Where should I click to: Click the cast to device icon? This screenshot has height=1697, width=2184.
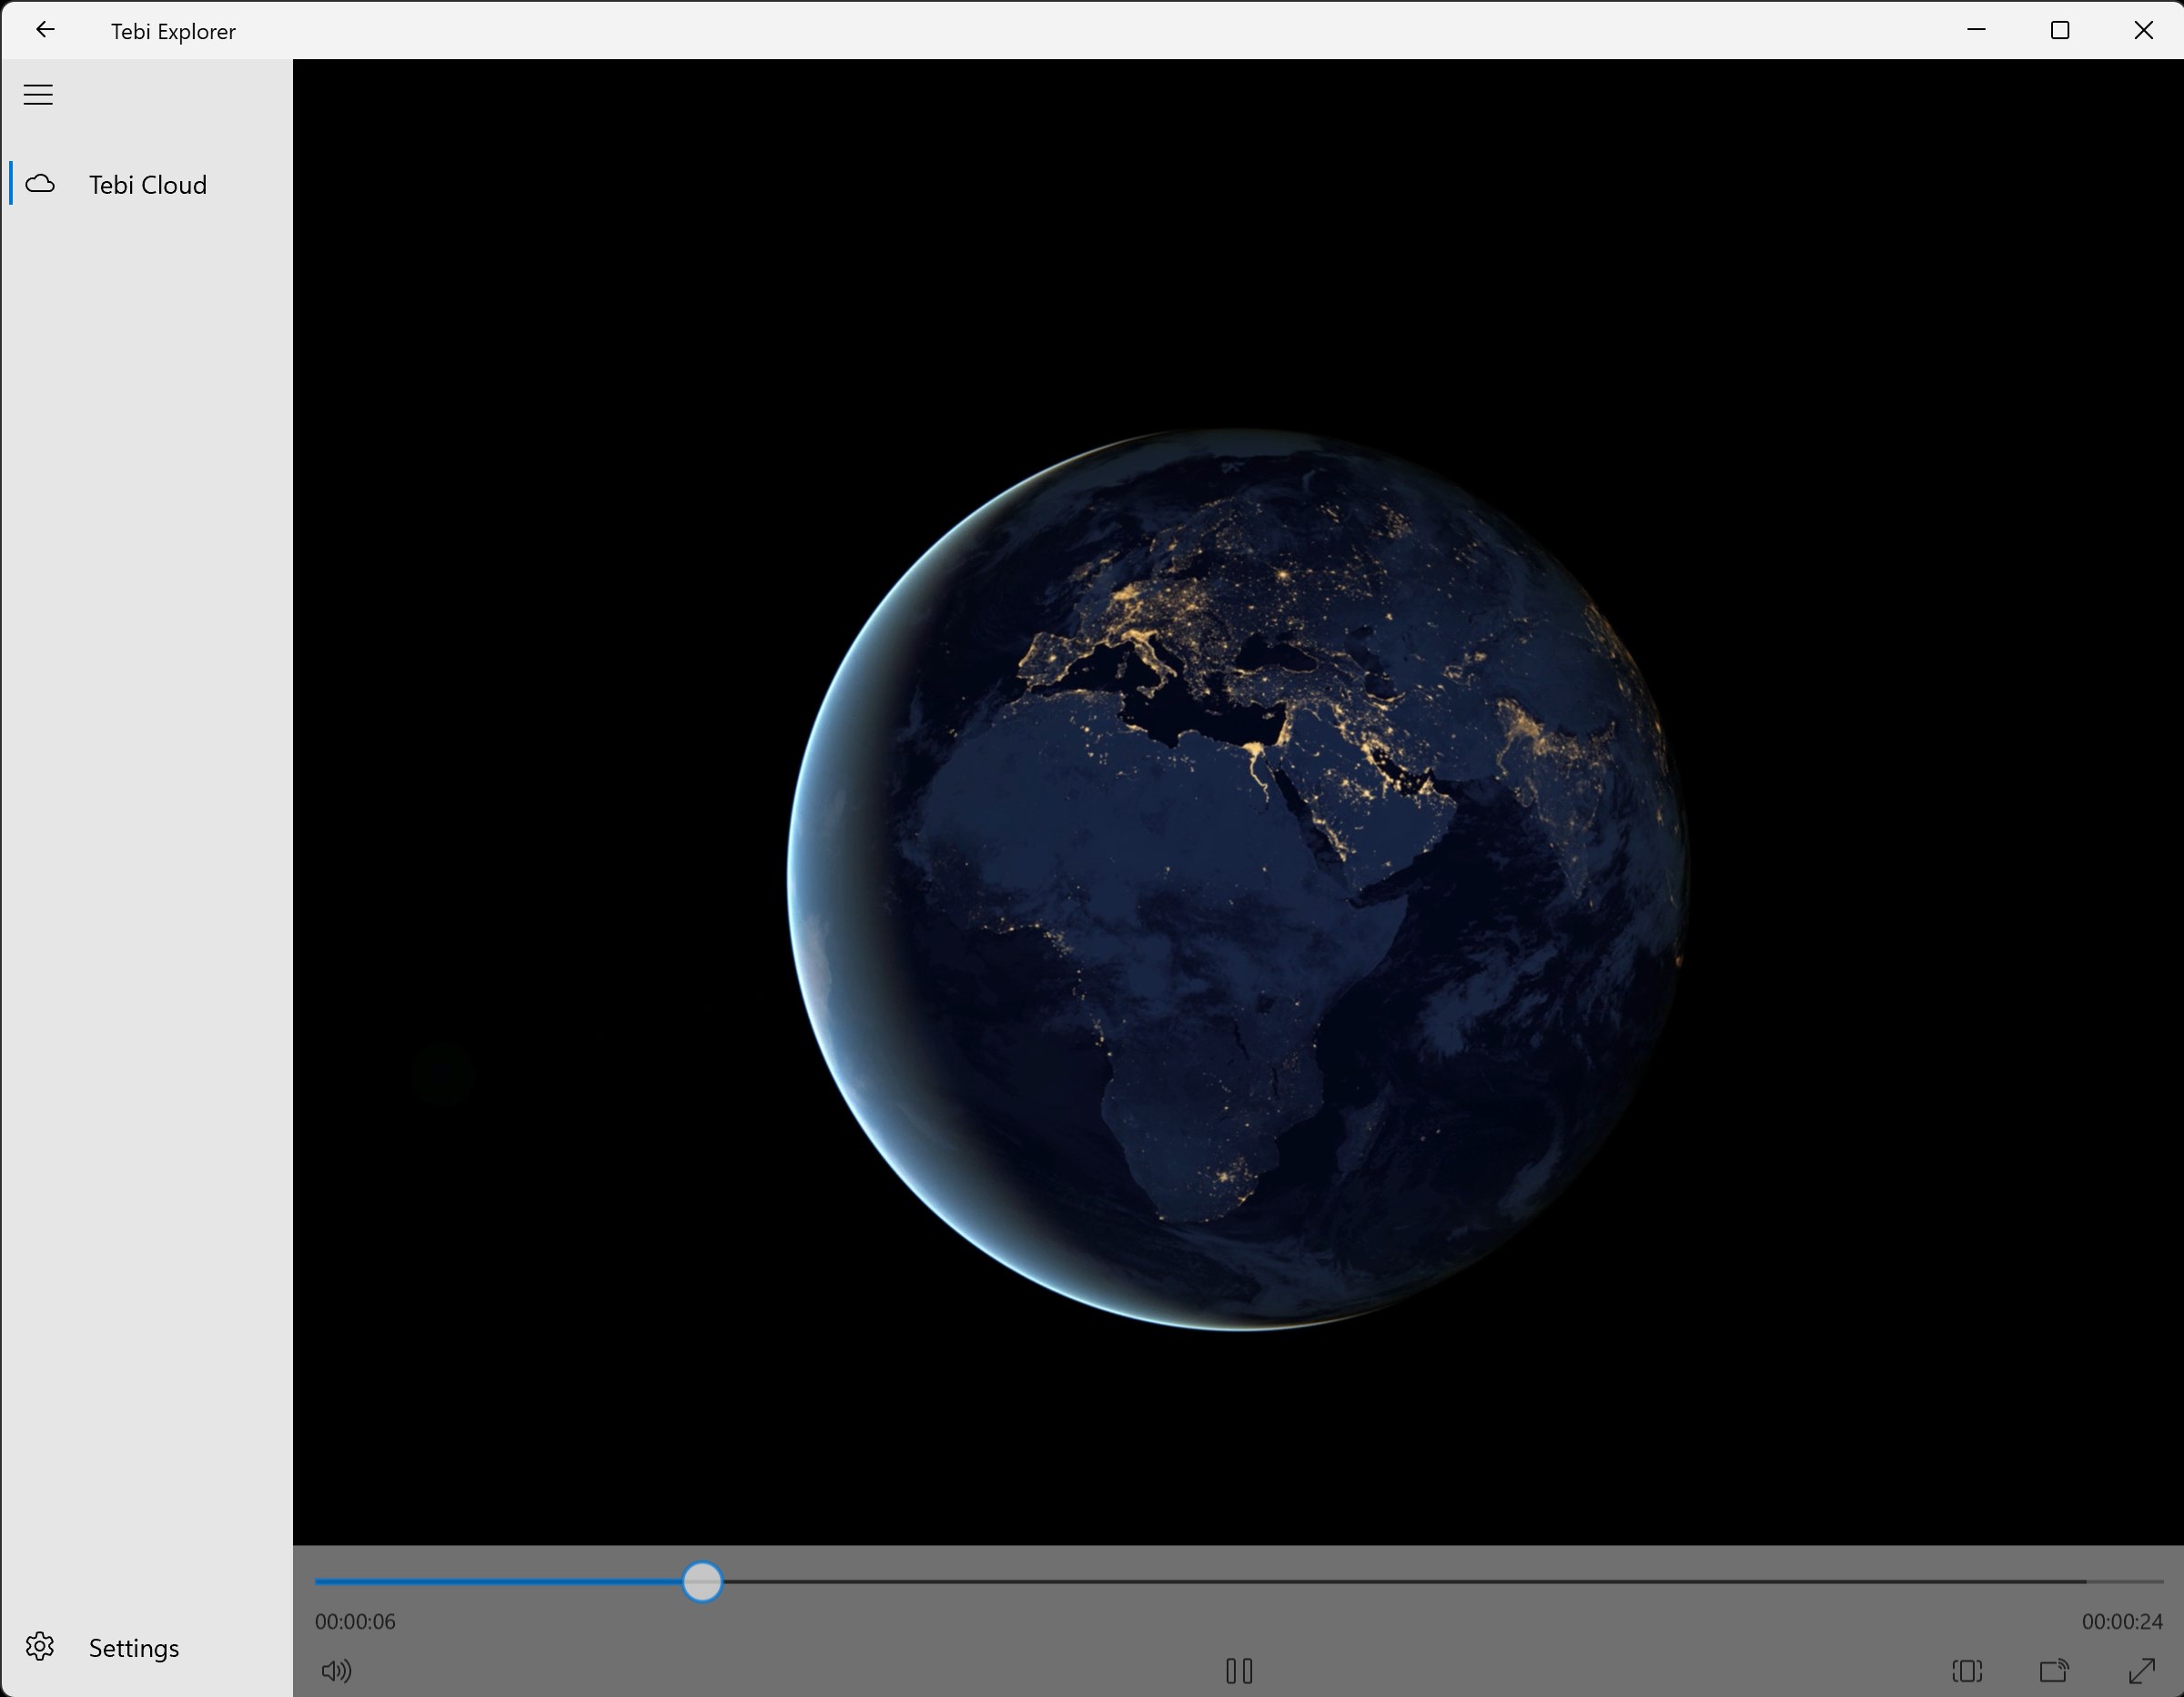[x=2054, y=1670]
